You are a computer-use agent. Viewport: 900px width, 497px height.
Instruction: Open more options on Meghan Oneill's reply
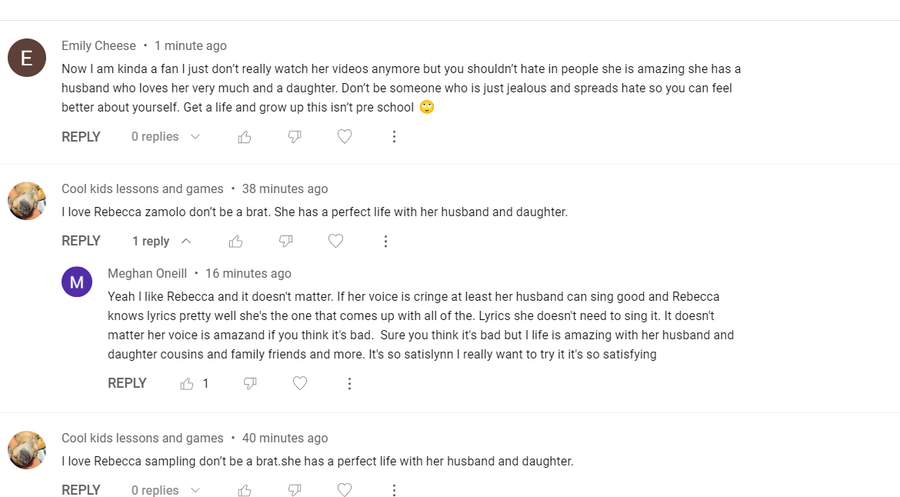coord(349,383)
